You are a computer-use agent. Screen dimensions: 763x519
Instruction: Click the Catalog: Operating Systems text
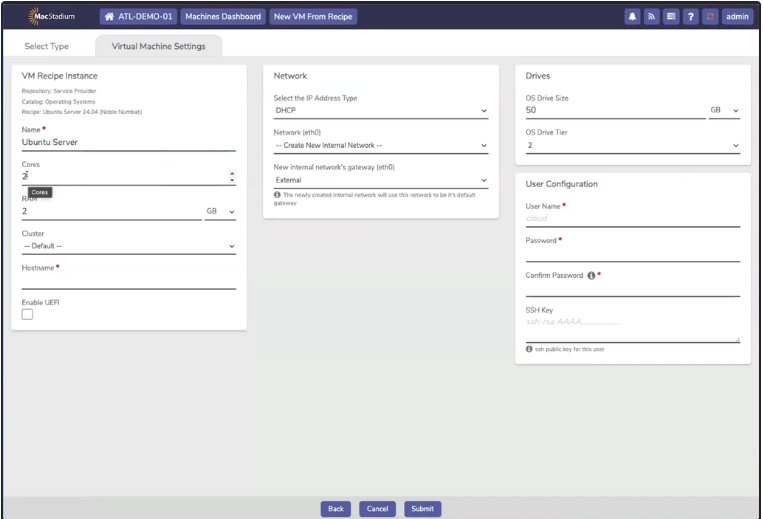pyautogui.click(x=58, y=102)
